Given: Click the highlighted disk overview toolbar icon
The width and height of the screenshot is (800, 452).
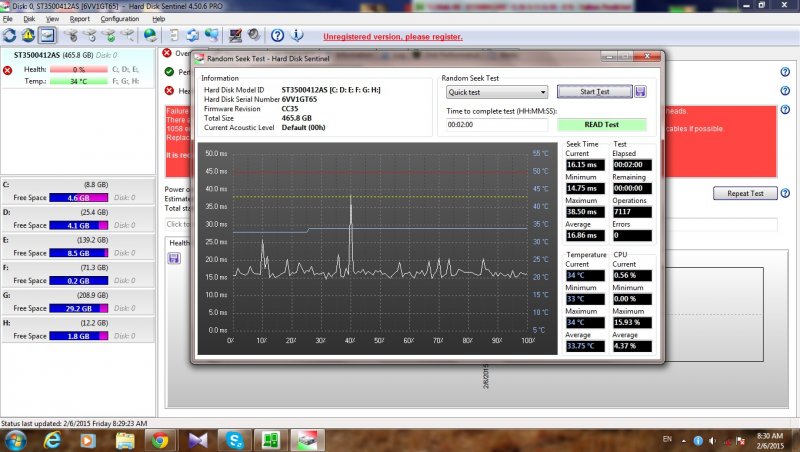Looking at the screenshot, I should (47, 35).
